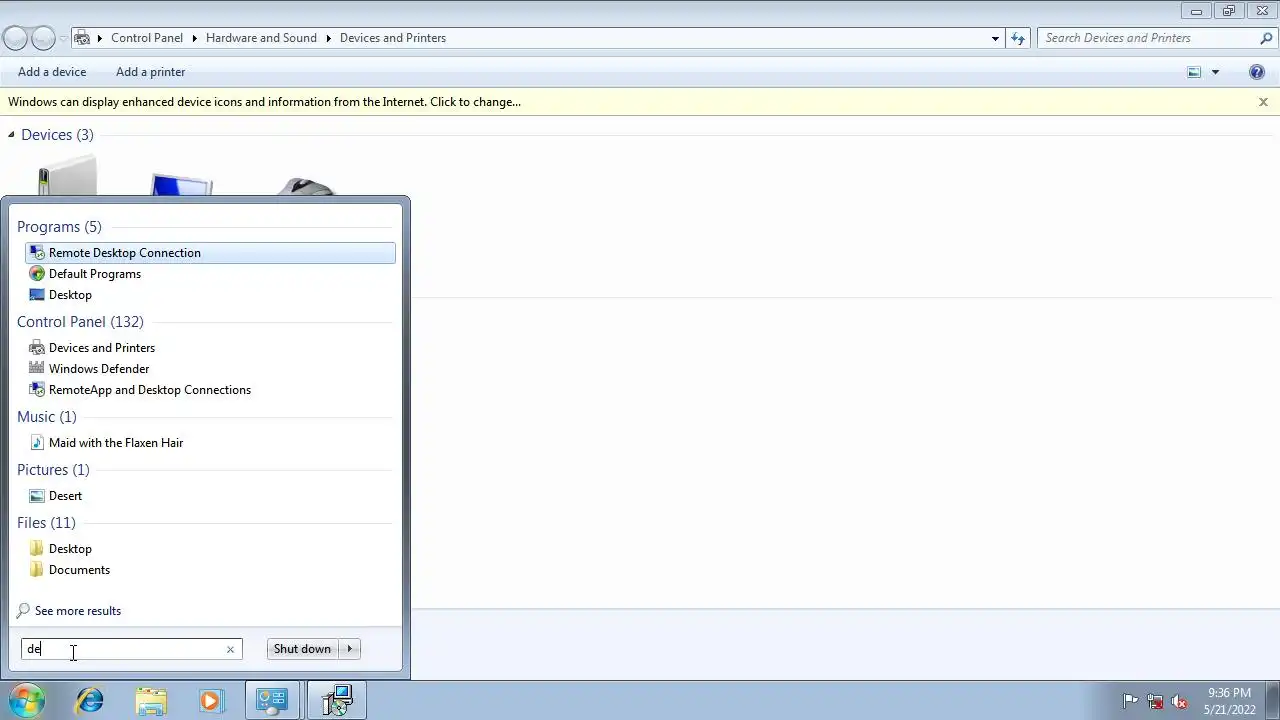Viewport: 1280px width, 720px height.
Task: Expand the address bar history dropdown
Action: 995,38
